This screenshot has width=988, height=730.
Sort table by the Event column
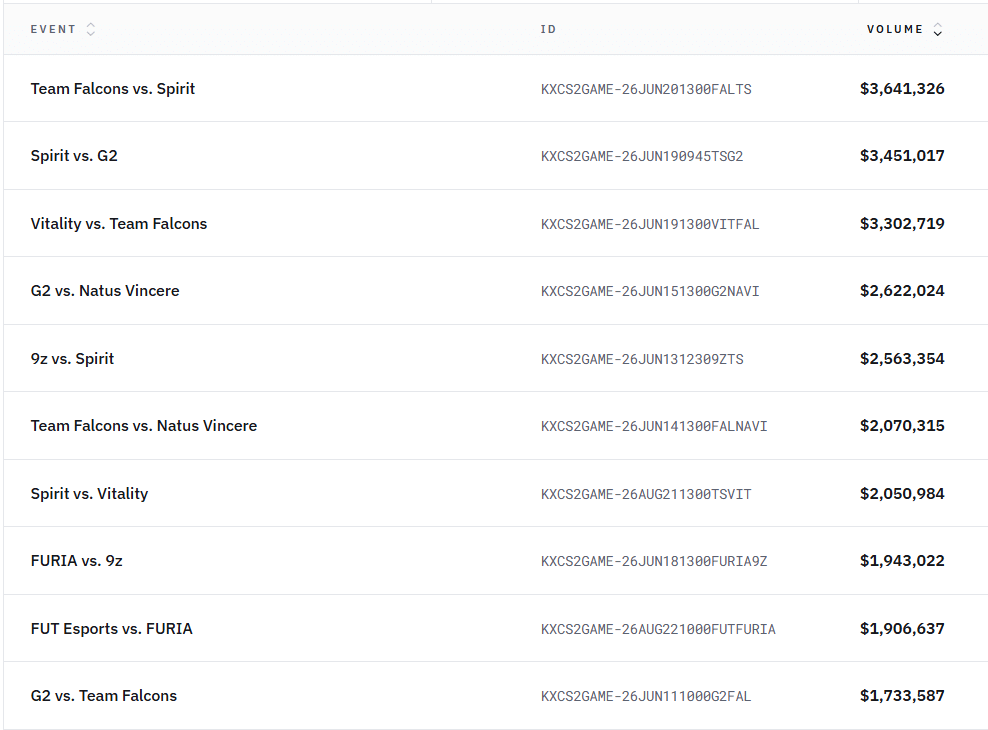point(91,30)
